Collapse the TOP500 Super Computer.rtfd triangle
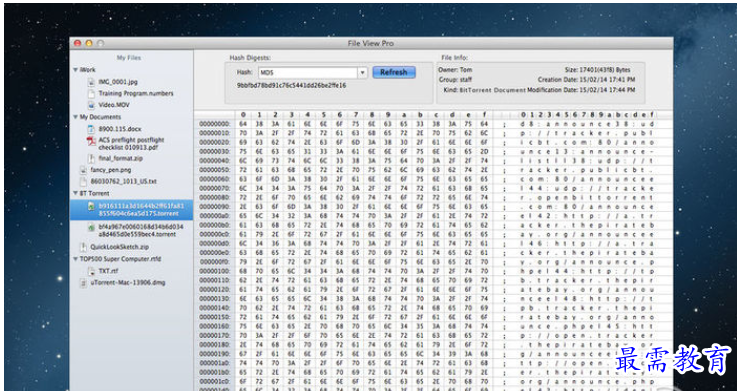The width and height of the screenshot is (737, 391). [75, 259]
